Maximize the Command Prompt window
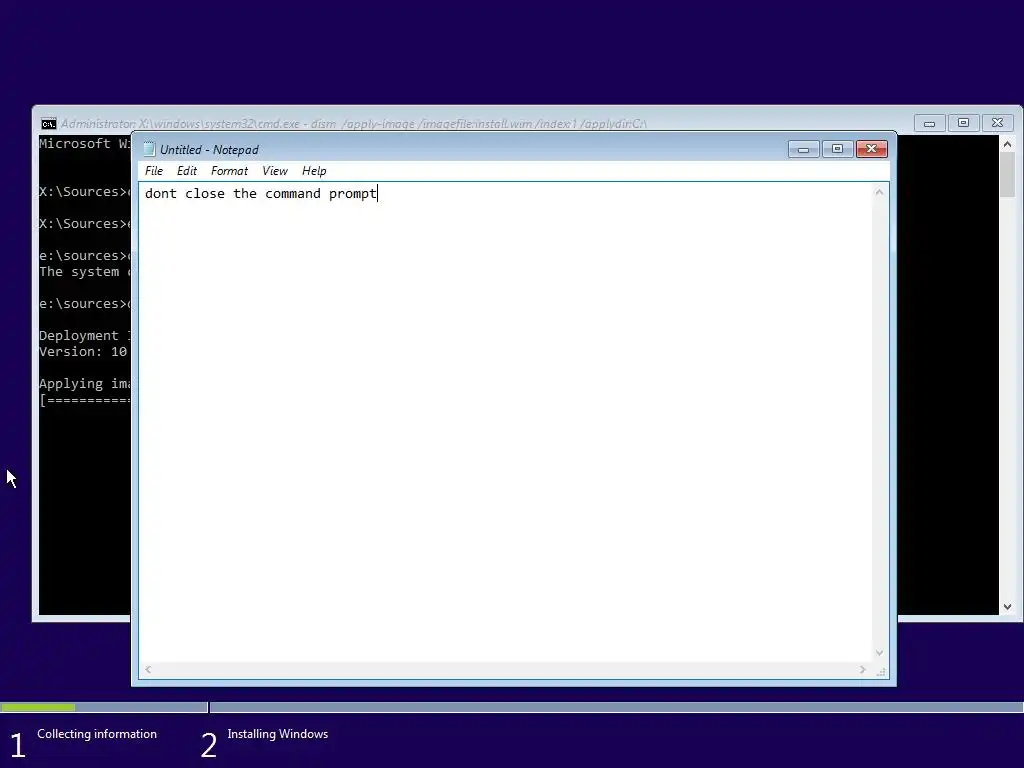1024x768 pixels. click(963, 123)
